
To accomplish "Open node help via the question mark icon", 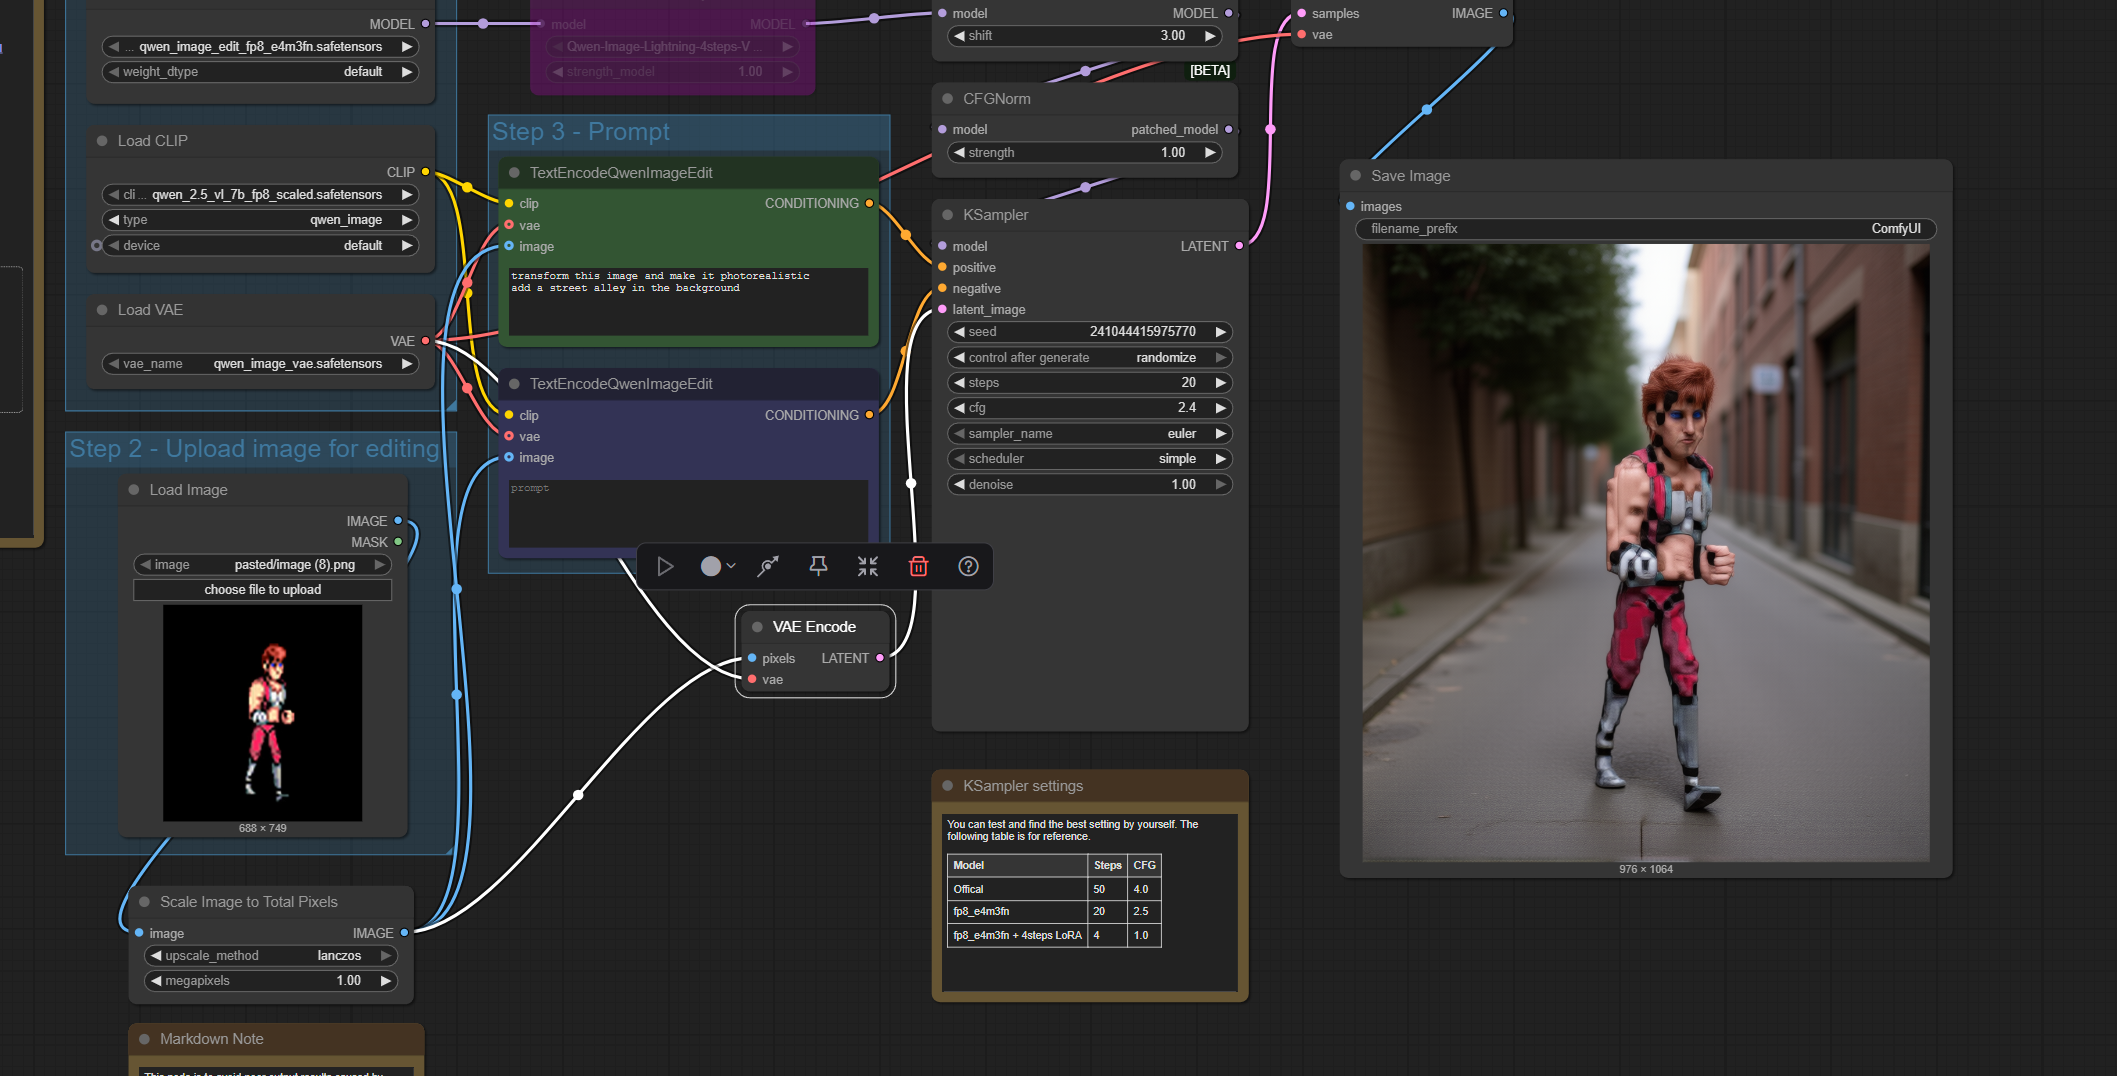I will click(968, 567).
